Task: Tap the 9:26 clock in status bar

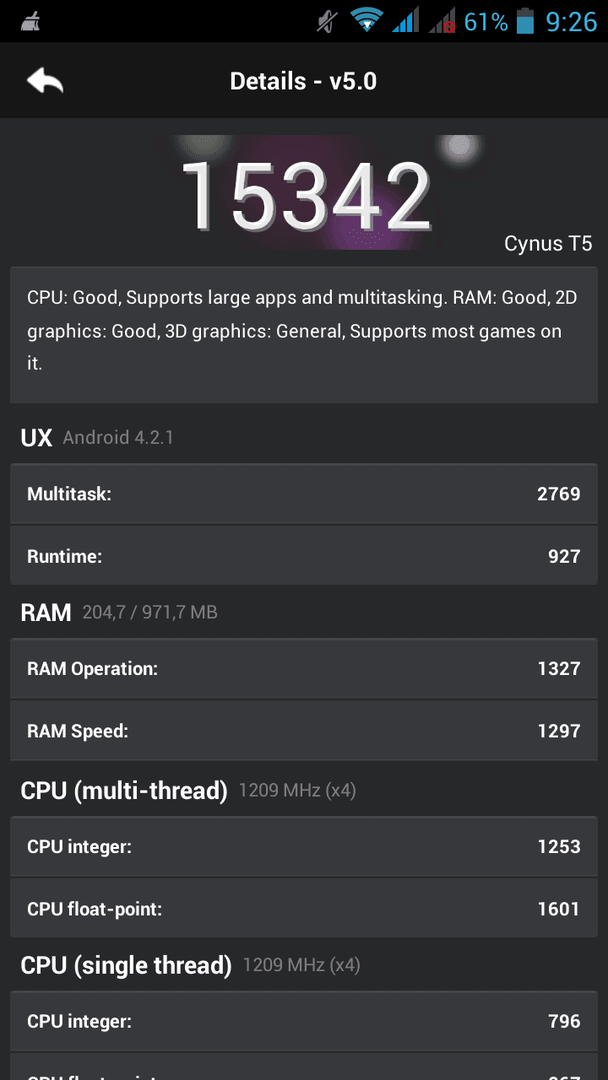Action: click(x=571, y=21)
